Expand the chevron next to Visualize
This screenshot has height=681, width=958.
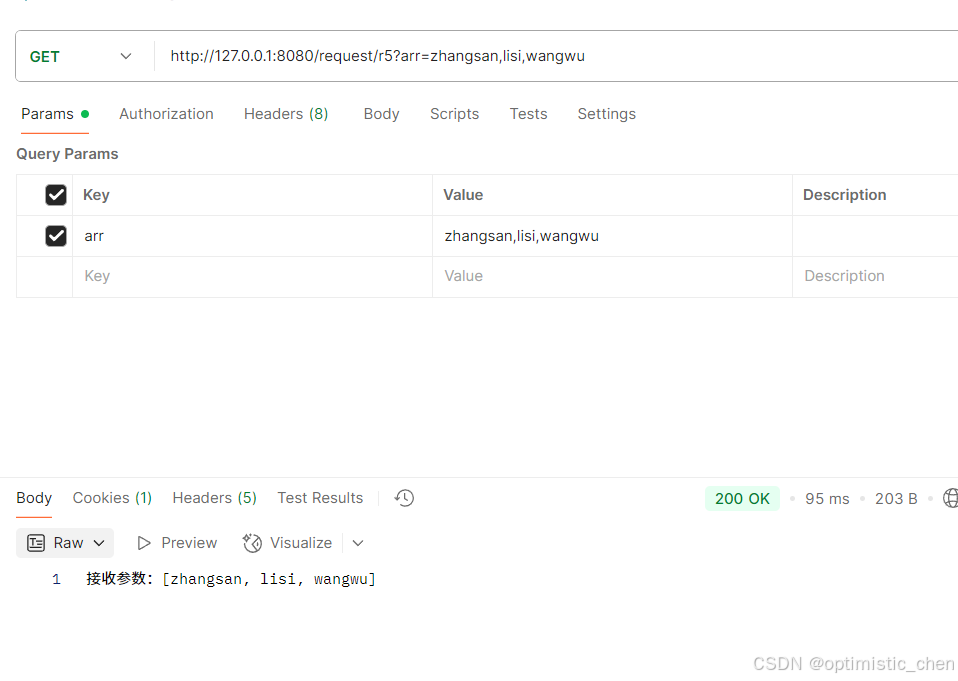[x=358, y=543]
